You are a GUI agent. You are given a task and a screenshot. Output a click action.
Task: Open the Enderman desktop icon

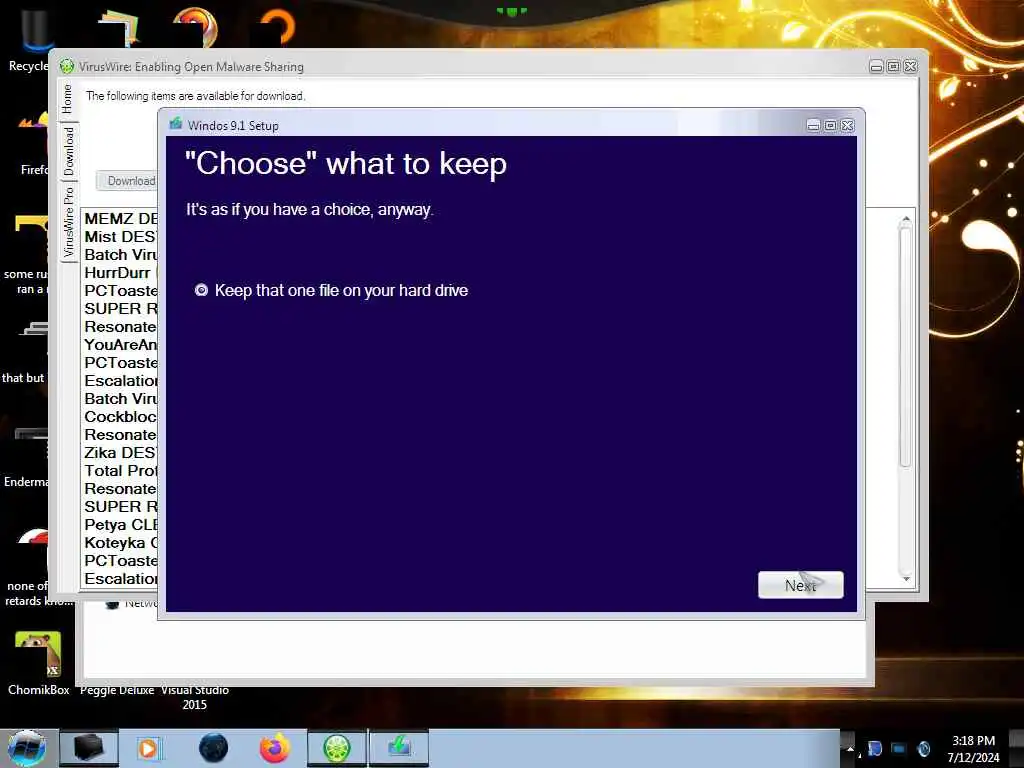tap(27, 457)
